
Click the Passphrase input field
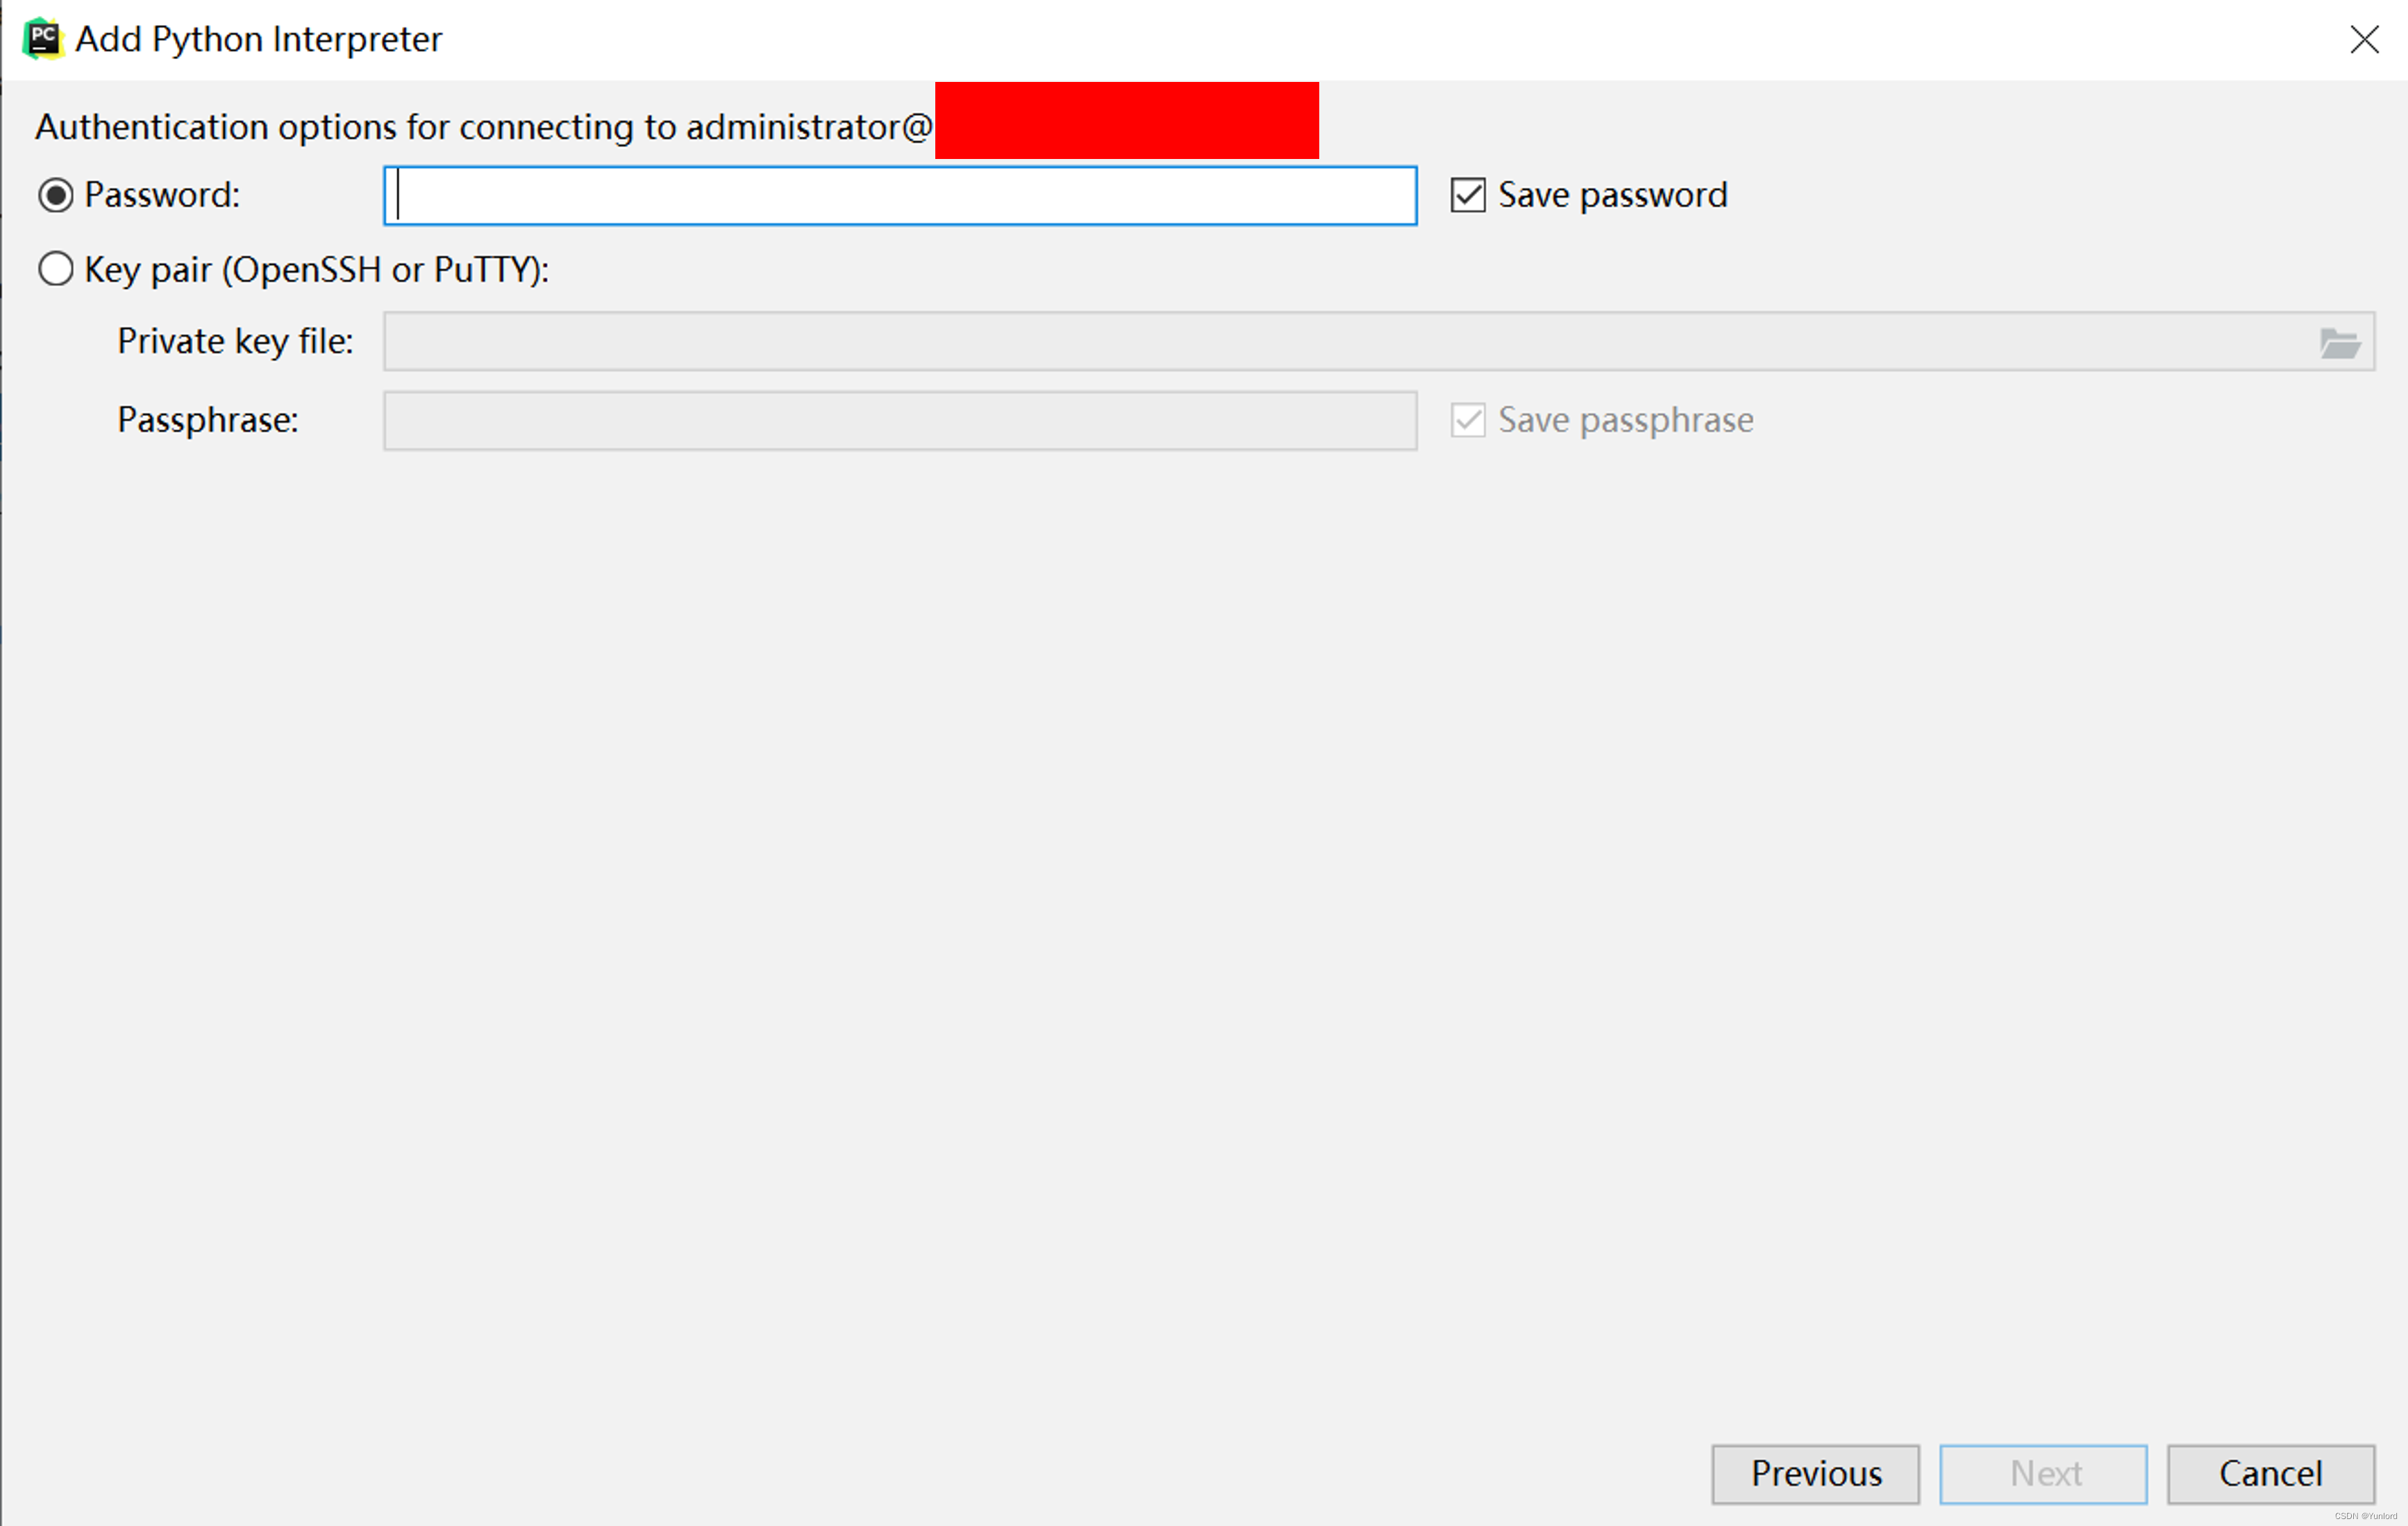901,419
